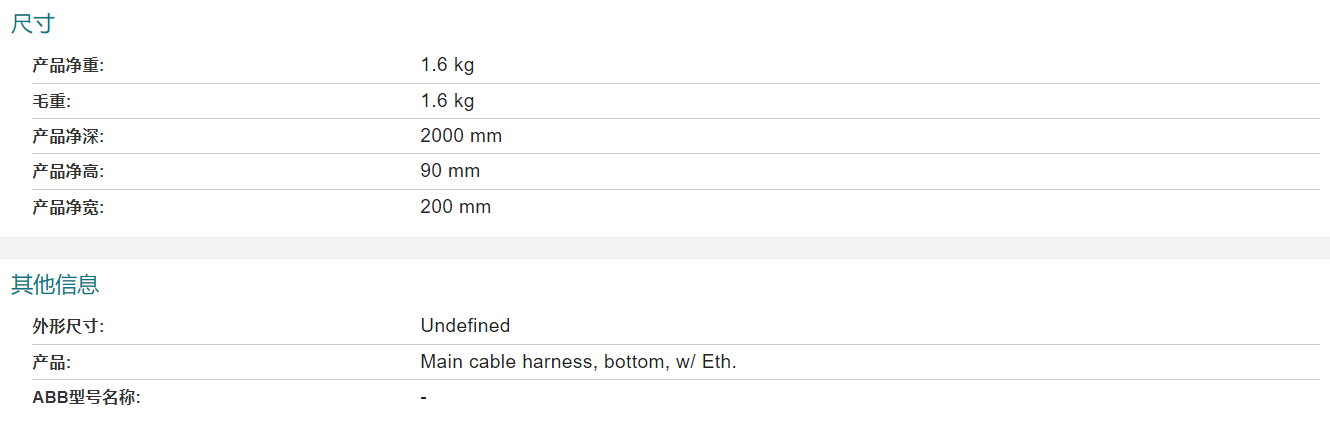This screenshot has height=423, width=1330.
Task: Select the 产品净深 label
Action: tap(68, 136)
